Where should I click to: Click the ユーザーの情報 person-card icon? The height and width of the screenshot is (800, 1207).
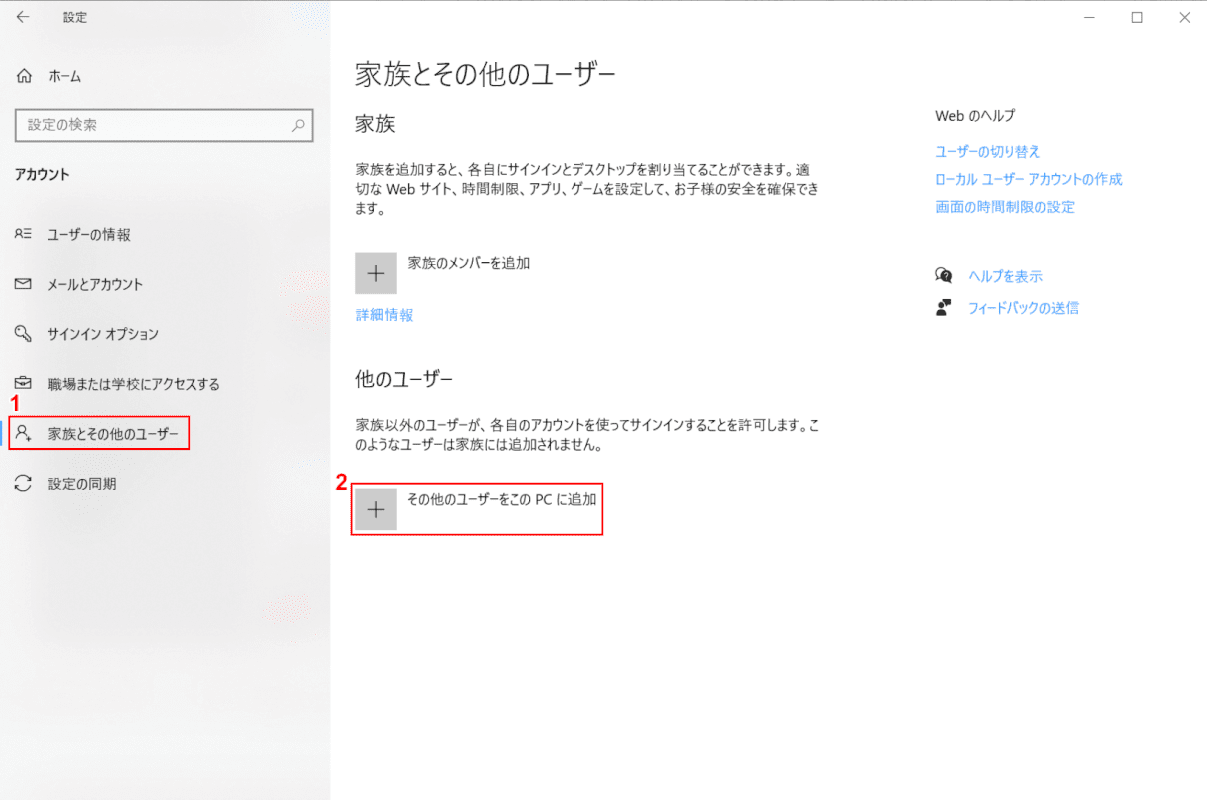coord(24,234)
